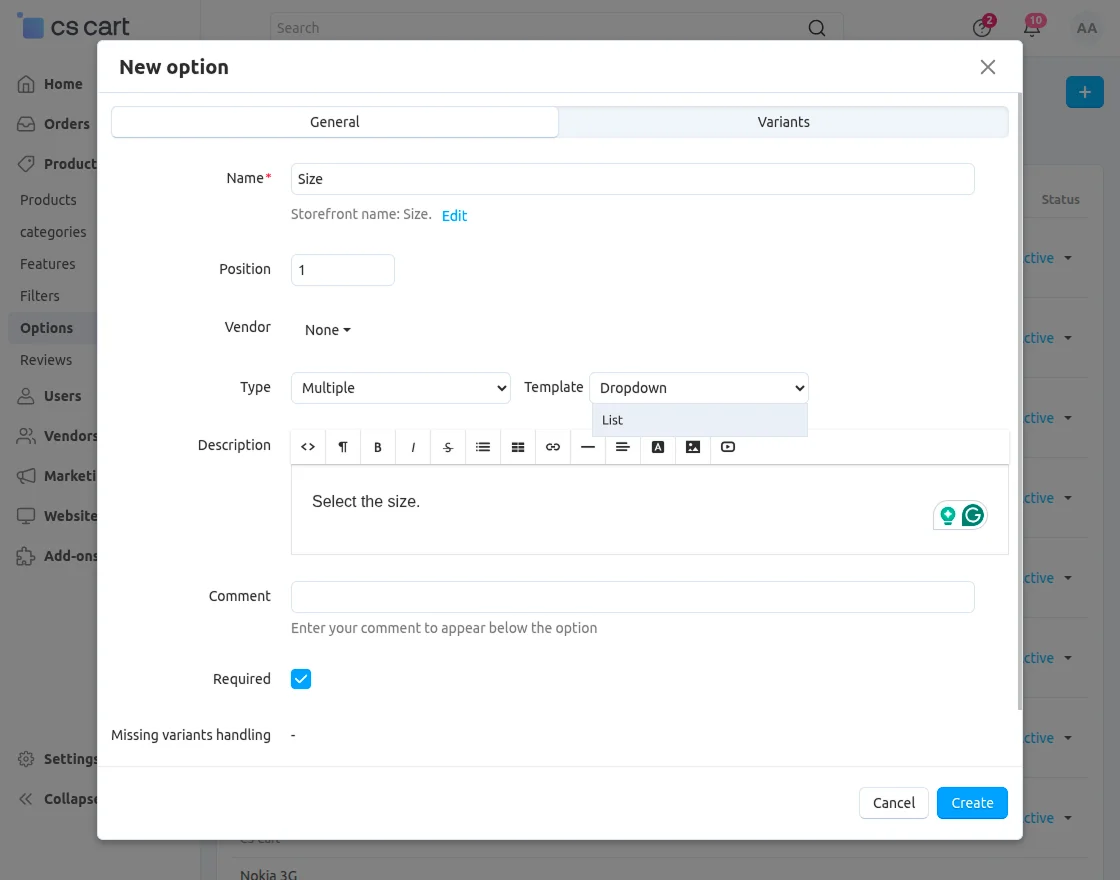
Task: Insert a table into the description
Action: 517,447
